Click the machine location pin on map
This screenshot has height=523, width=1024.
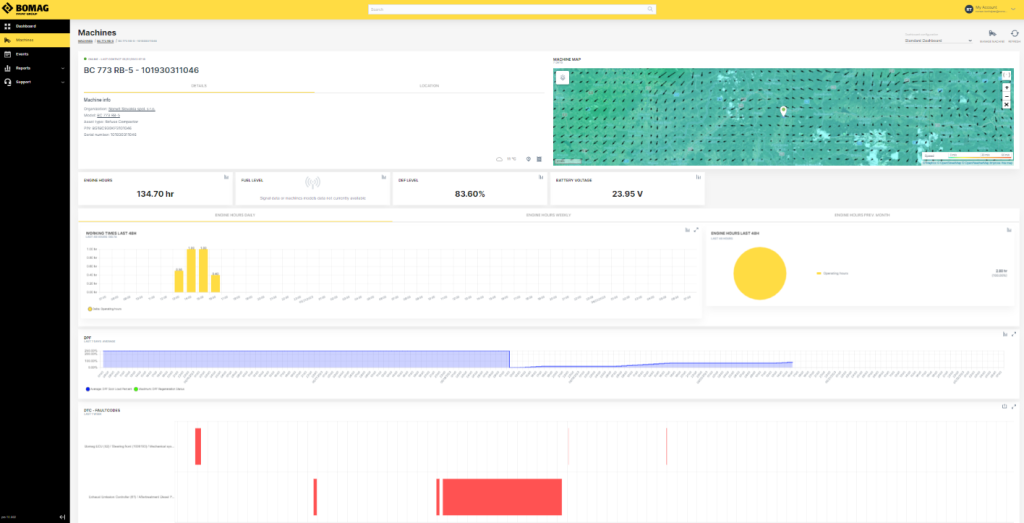point(783,111)
